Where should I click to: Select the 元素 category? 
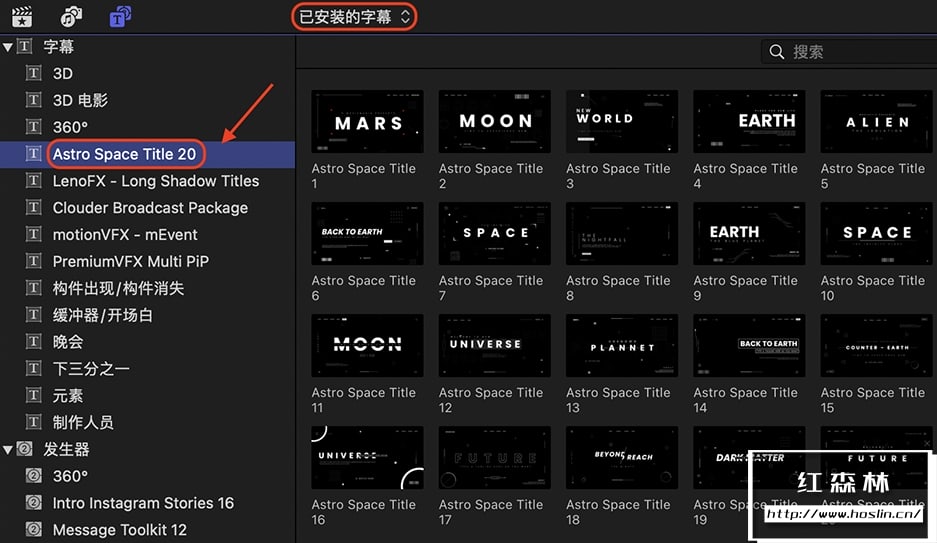(68, 395)
